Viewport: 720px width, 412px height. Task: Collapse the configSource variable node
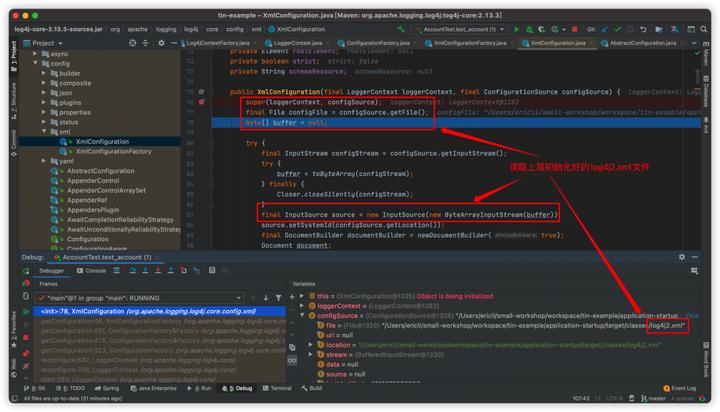(x=302, y=316)
